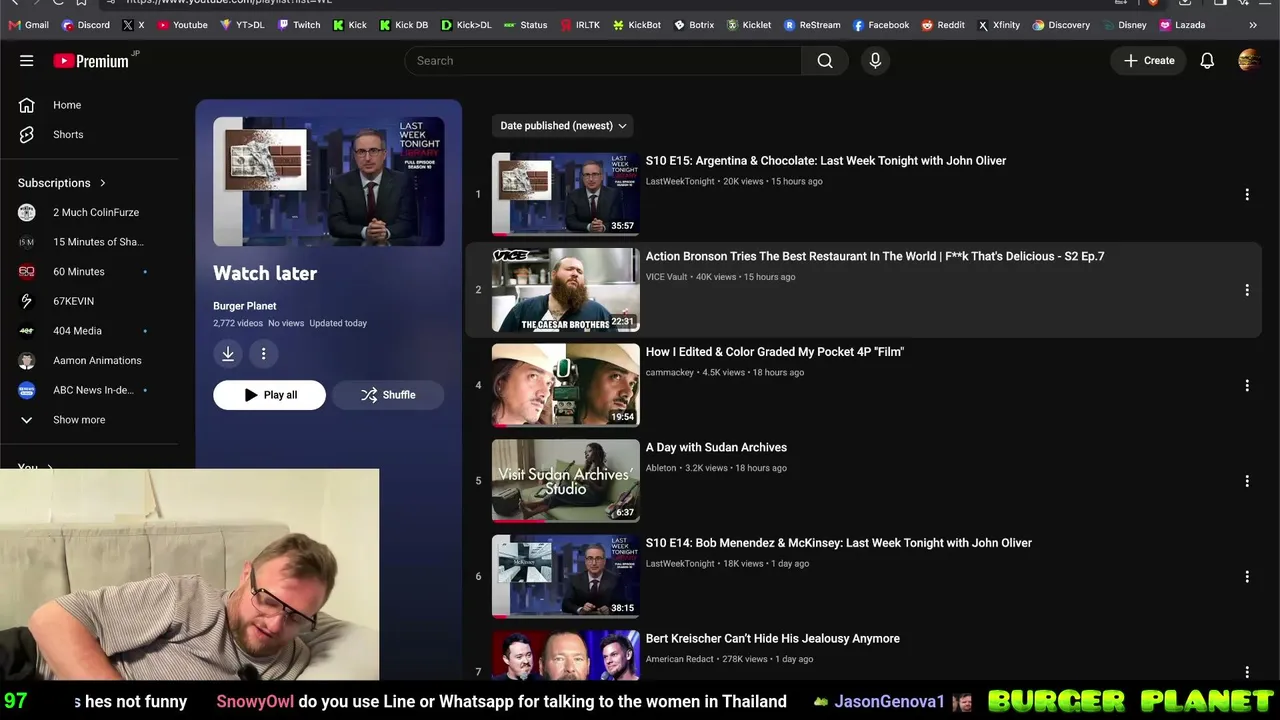The image size is (1280, 720).
Task: Expand Subscriptions with the chevron arrow
Action: coord(102,183)
